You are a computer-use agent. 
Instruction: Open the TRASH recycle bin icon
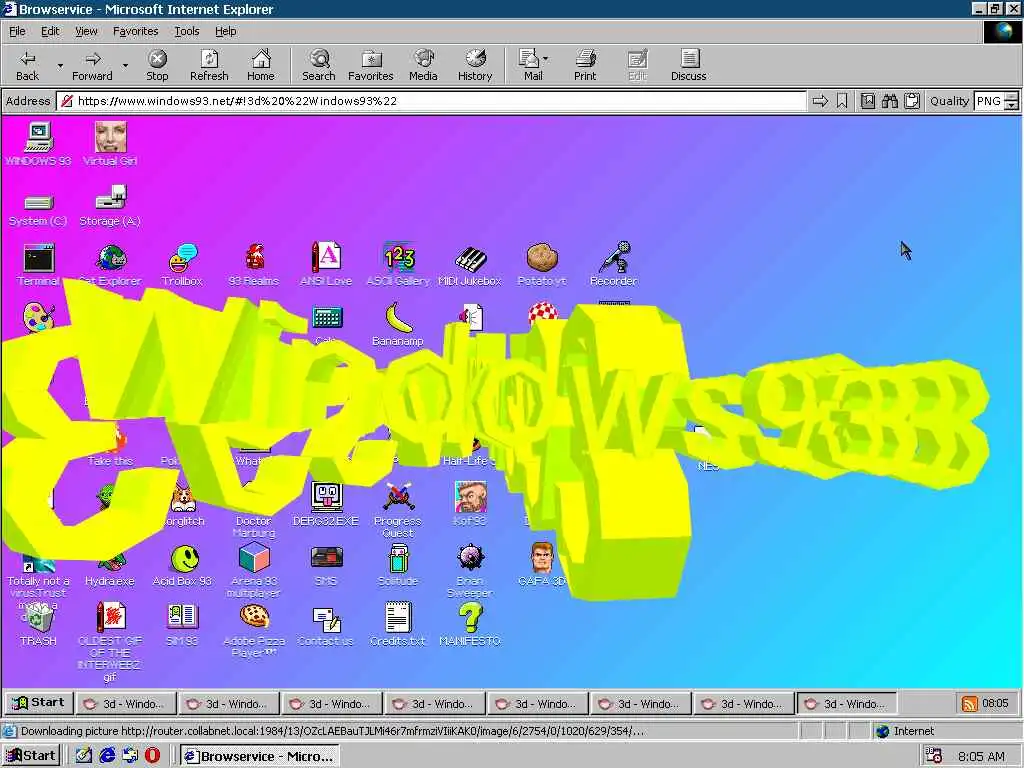pyautogui.click(x=38, y=626)
